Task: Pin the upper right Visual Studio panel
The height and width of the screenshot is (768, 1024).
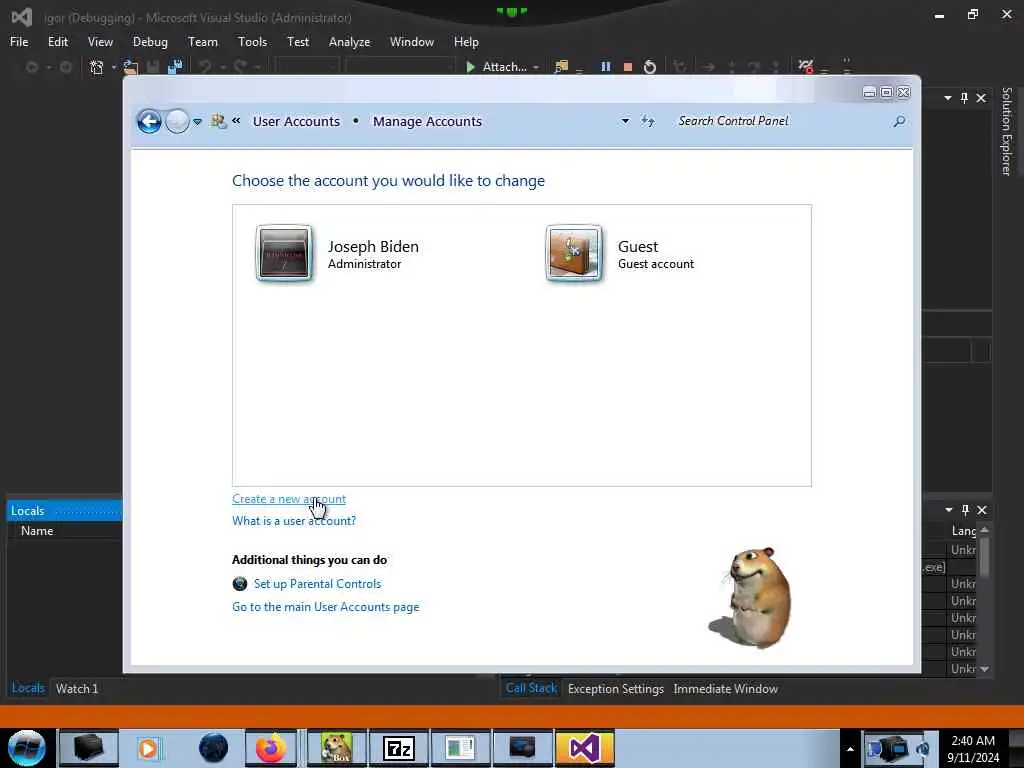Action: (x=964, y=98)
